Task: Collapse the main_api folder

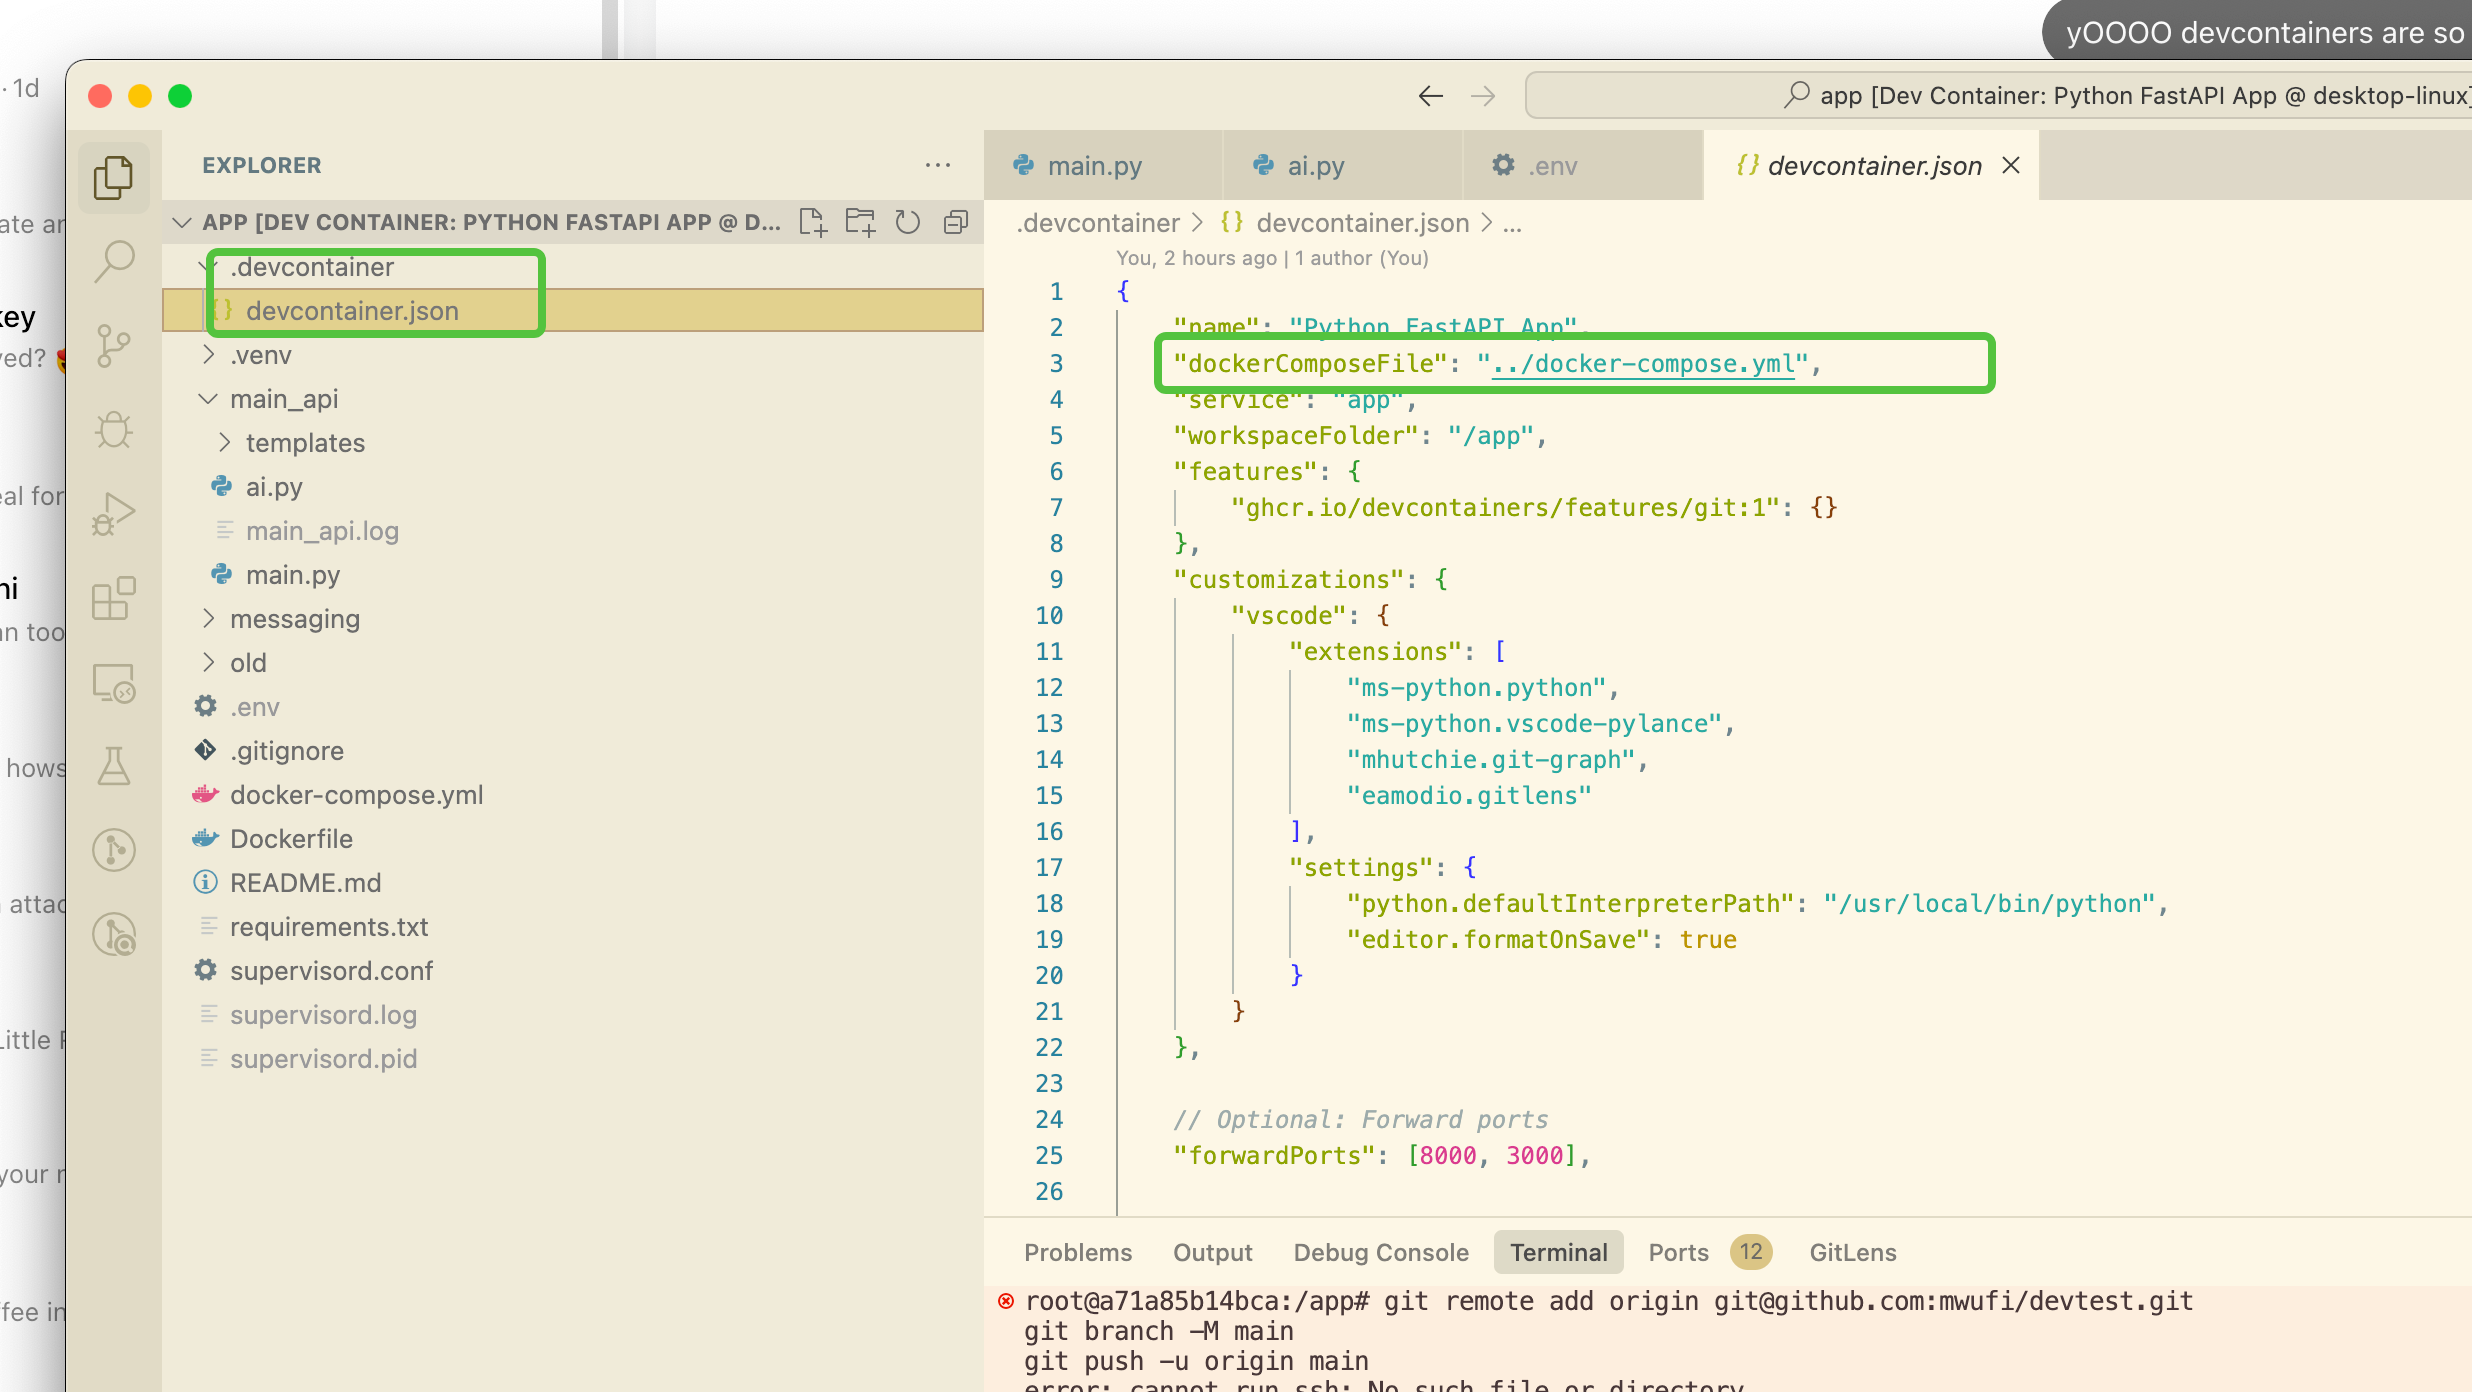Action: (284, 399)
